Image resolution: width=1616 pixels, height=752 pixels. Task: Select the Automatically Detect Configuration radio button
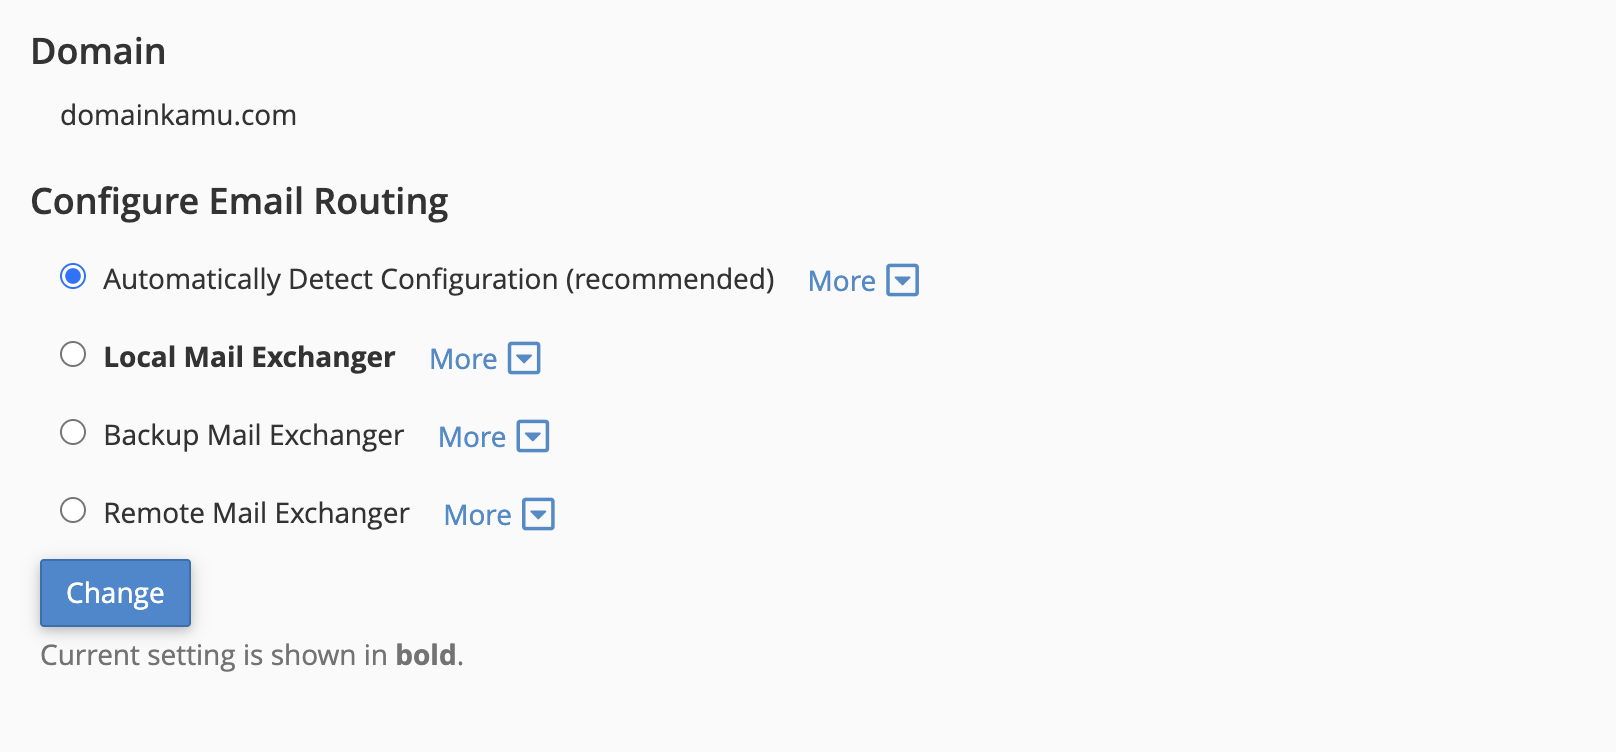tap(73, 276)
